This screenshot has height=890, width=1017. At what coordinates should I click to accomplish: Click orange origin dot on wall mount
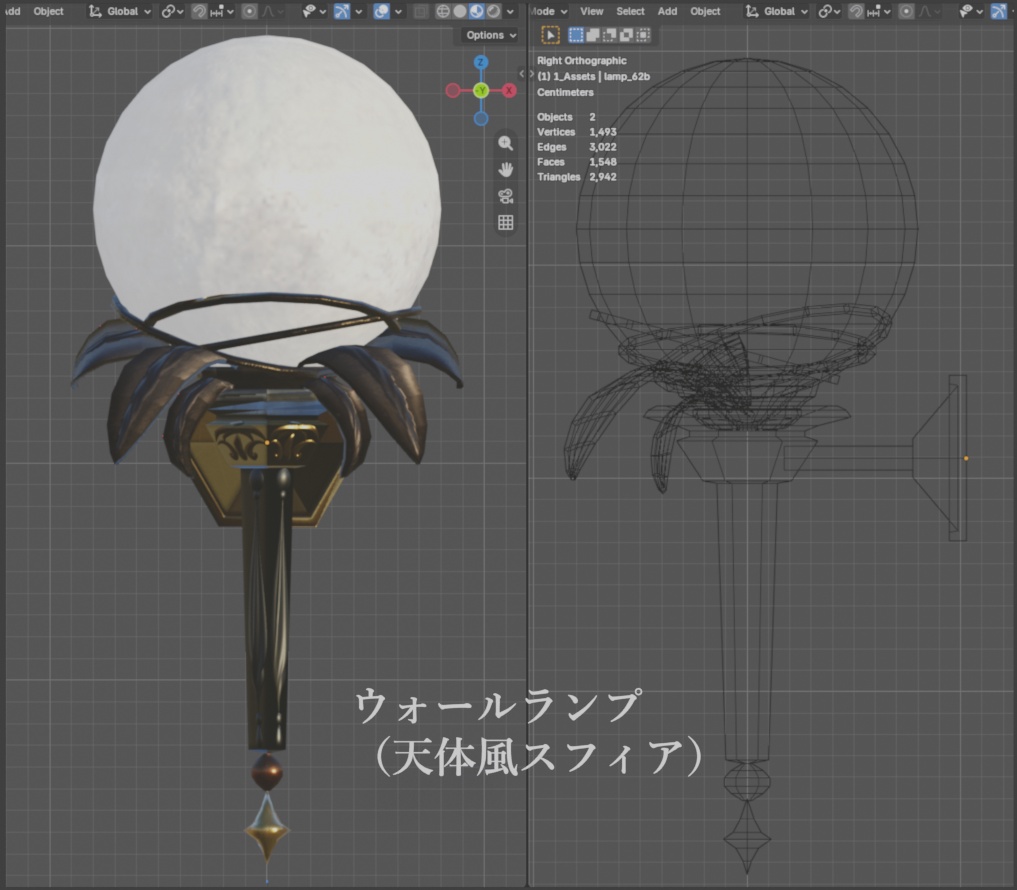pos(966,459)
